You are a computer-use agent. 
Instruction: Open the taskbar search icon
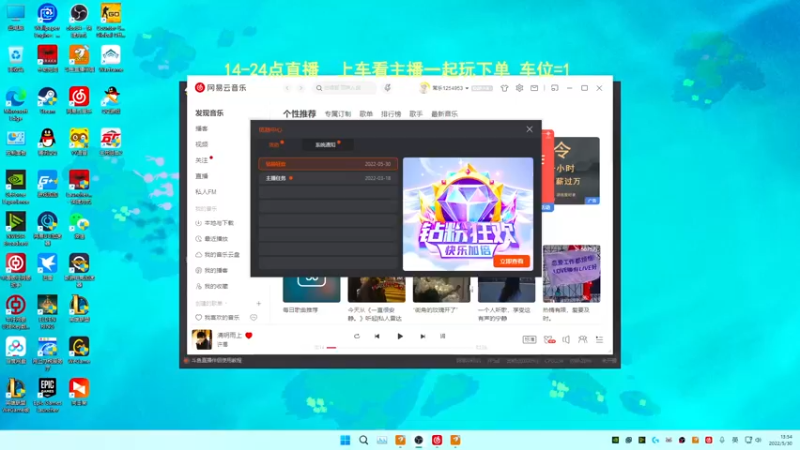pos(364,440)
